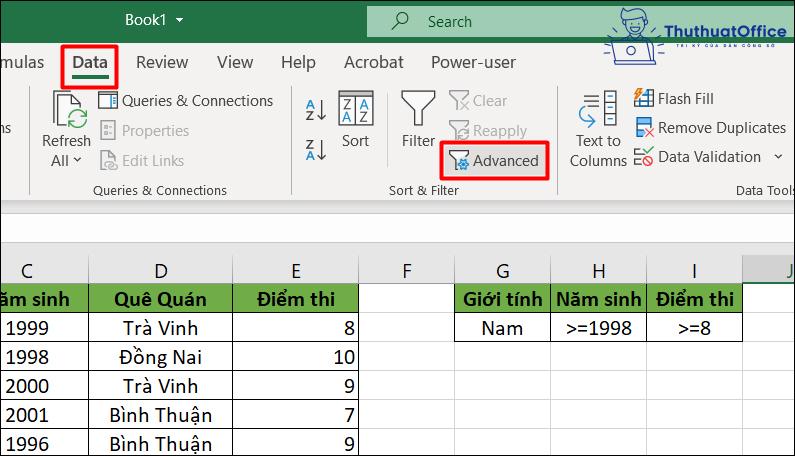Launch Text to Columns wizard
This screenshot has width=795, height=456.
pos(598,129)
